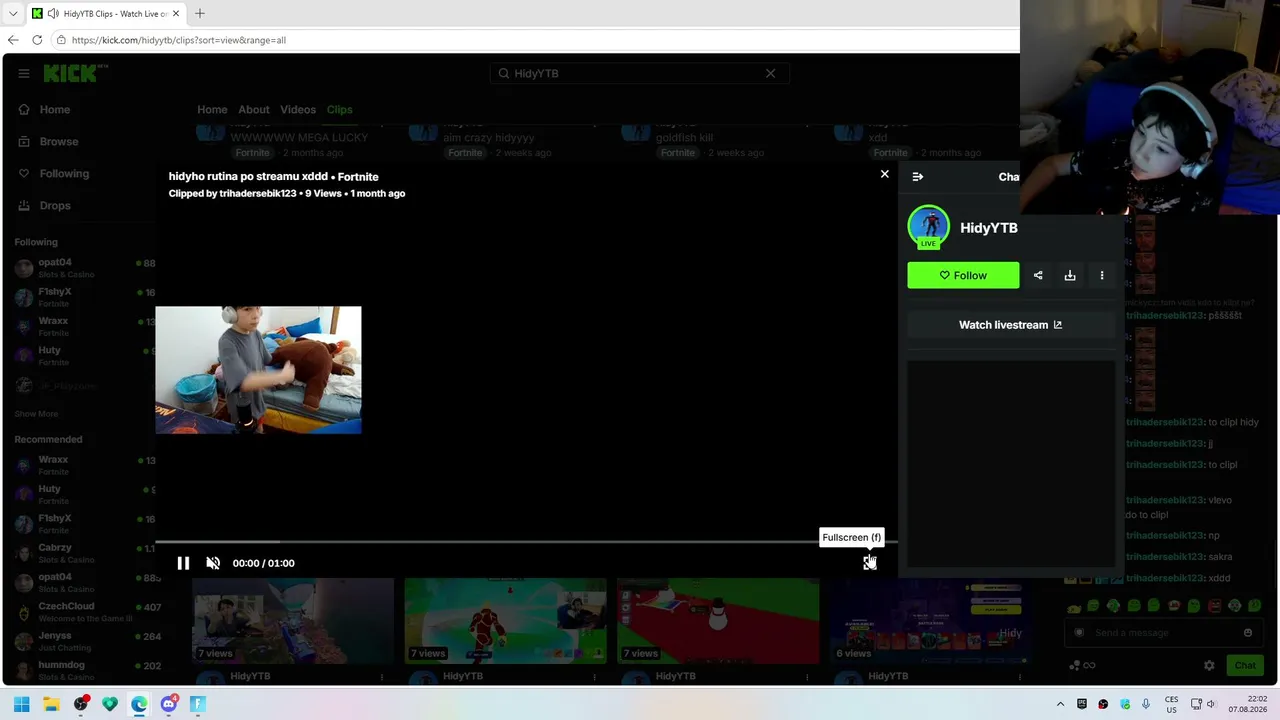Image resolution: width=1280 pixels, height=720 pixels.
Task: Open the browser tab list dropdown
Action: coord(13,13)
